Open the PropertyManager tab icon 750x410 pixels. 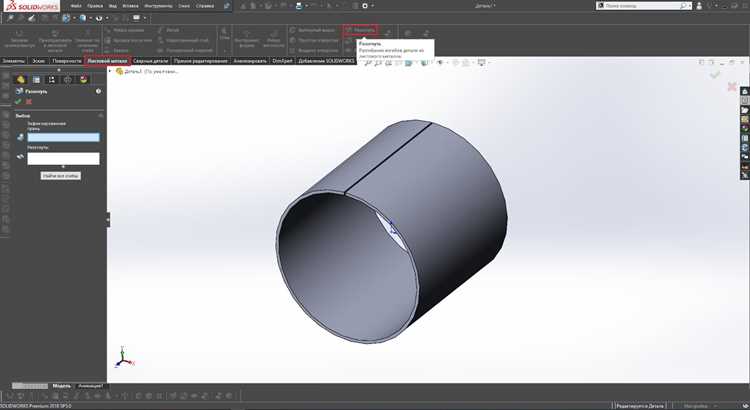[x=36, y=79]
